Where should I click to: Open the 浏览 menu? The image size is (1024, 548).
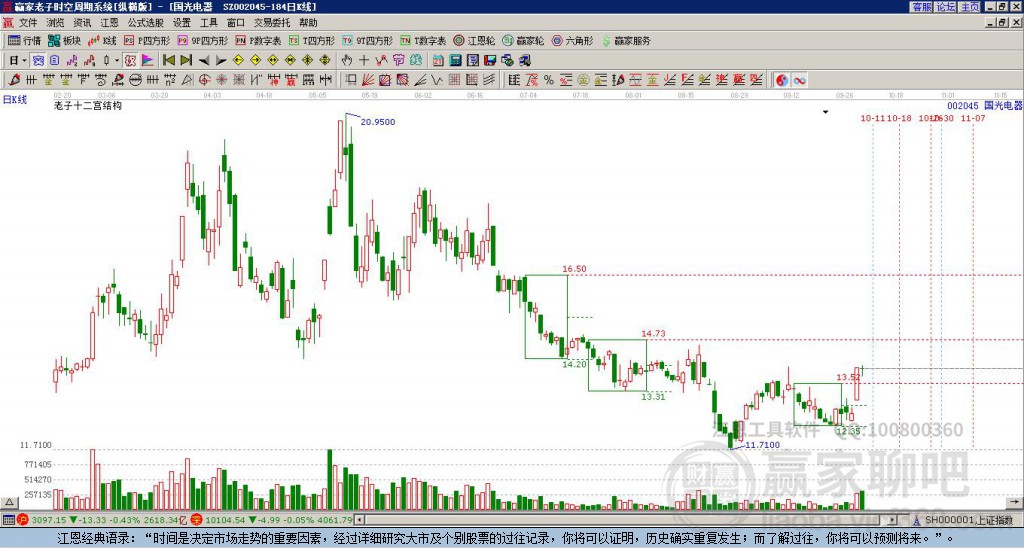tap(55, 23)
